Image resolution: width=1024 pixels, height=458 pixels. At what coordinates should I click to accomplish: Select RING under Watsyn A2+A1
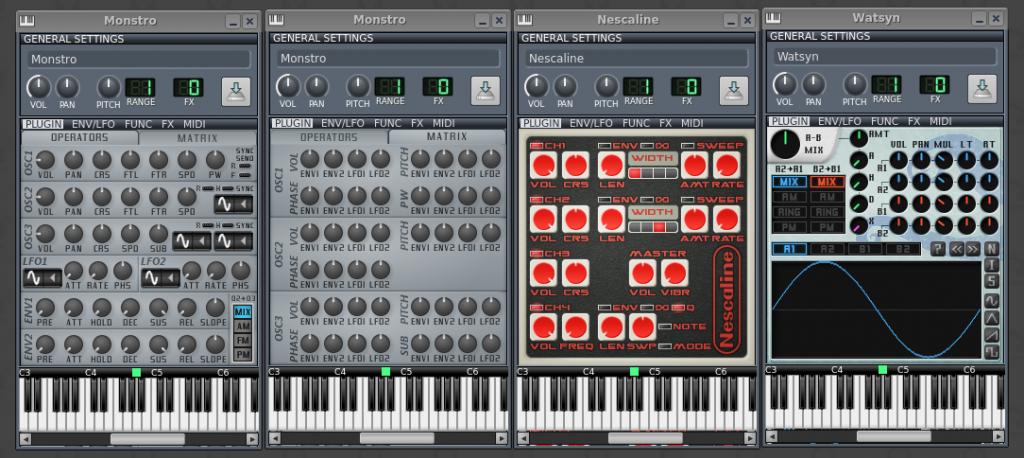(789, 212)
